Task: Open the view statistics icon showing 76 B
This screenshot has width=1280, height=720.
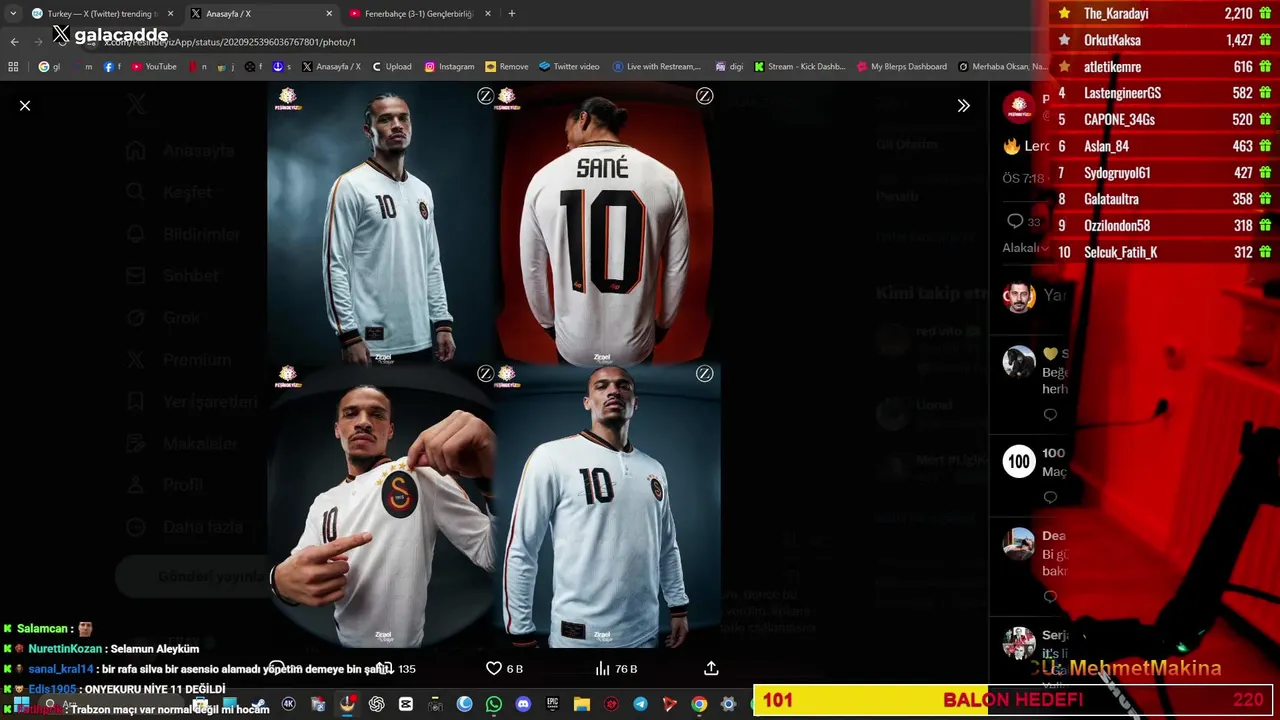Action: [x=602, y=668]
